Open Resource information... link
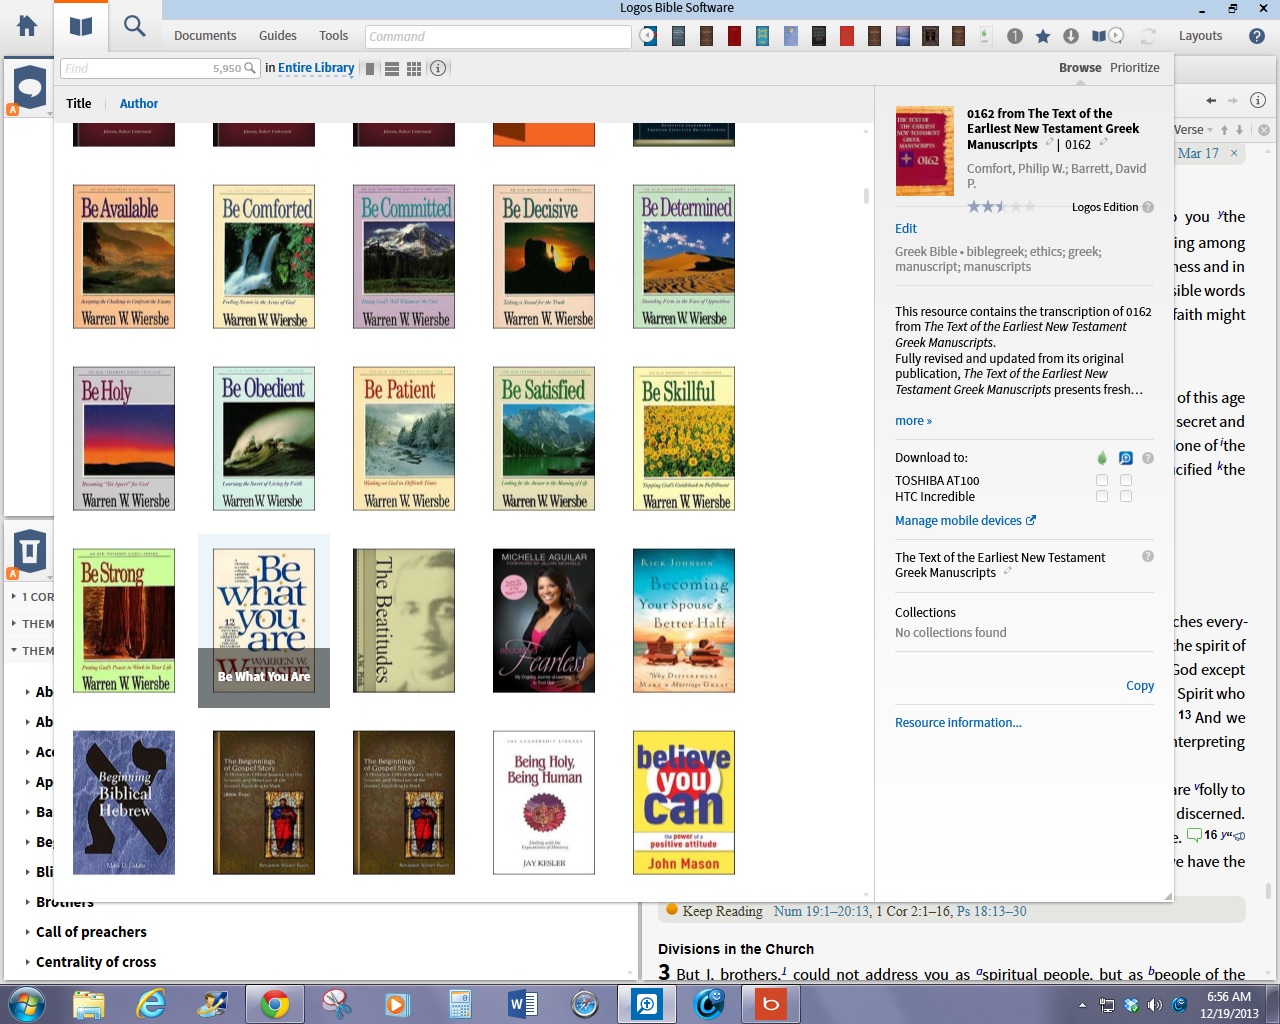Image resolution: width=1280 pixels, height=1024 pixels. coord(958,723)
